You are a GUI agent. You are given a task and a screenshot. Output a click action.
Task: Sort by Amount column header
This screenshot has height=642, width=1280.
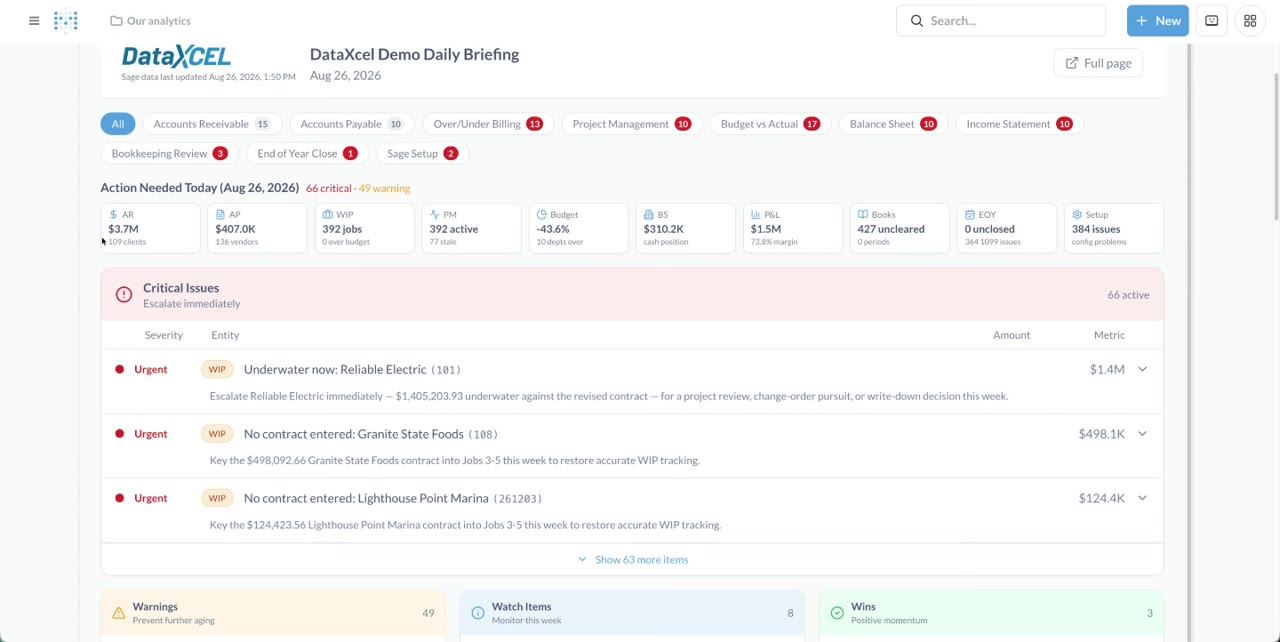point(1011,335)
